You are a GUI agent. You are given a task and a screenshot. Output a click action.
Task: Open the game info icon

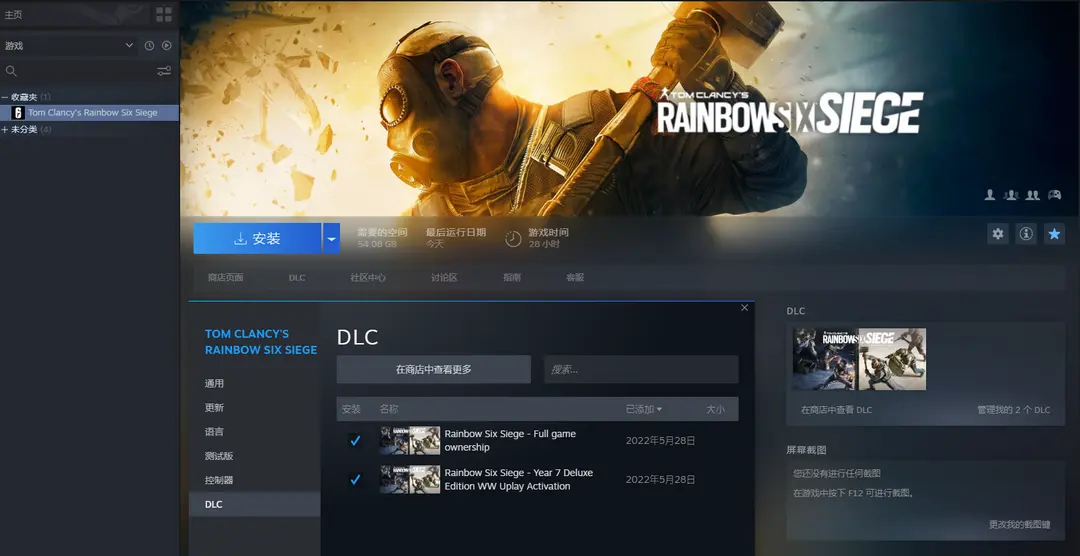point(1026,234)
